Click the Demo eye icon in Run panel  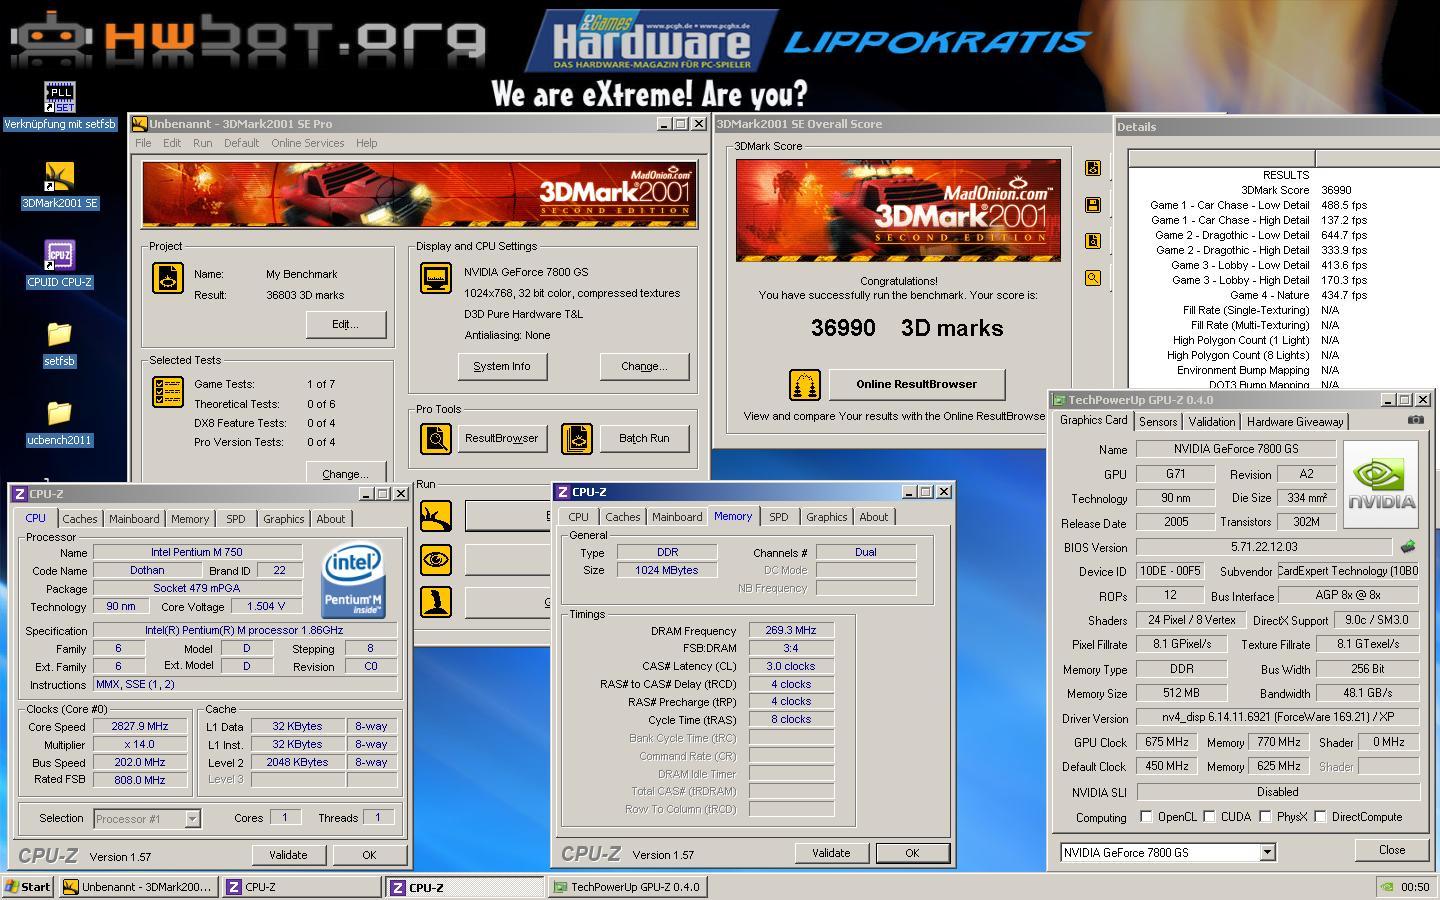tap(436, 559)
